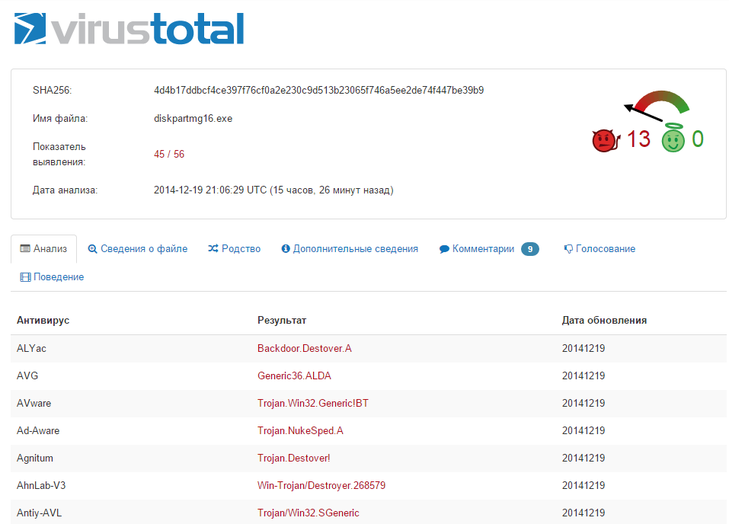Click the VirusTotal logo
This screenshot has height=524, width=729.
[x=129, y=28]
